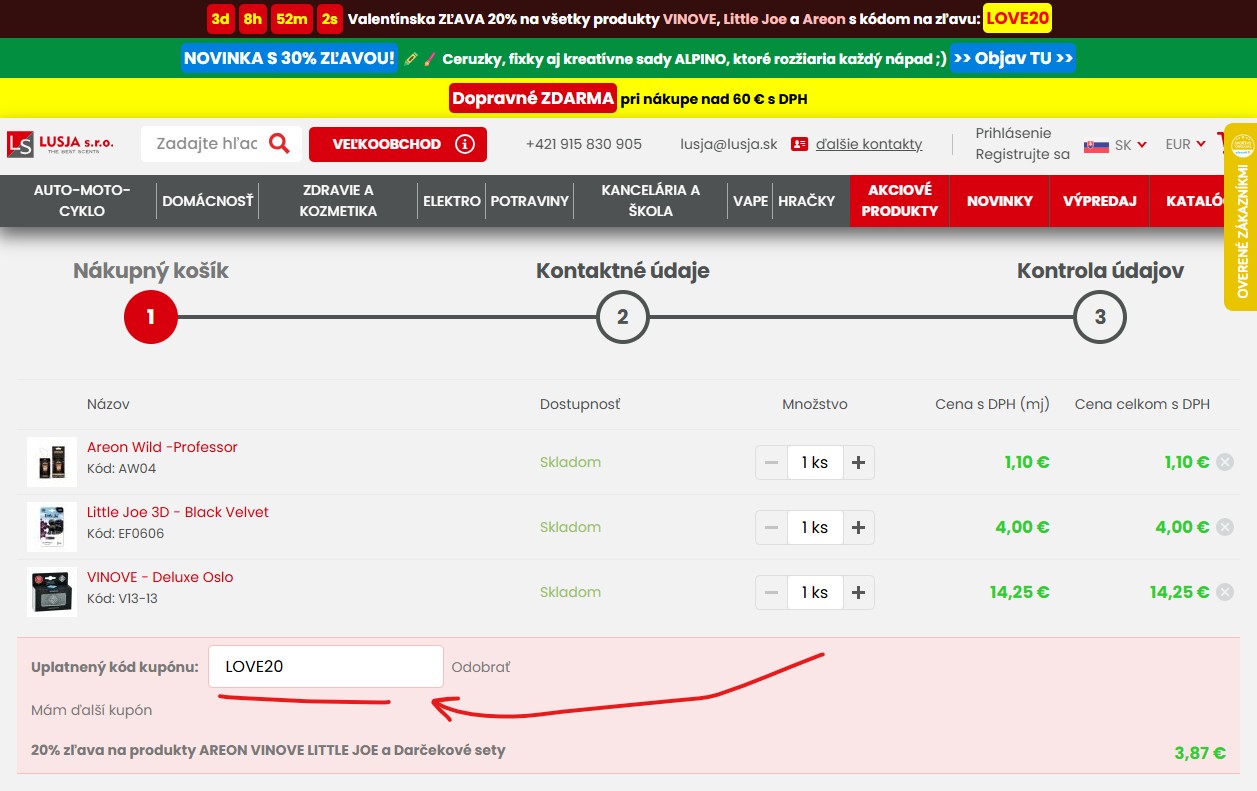This screenshot has width=1257, height=791.
Task: Click the '>> Objav TU >>' button
Action: [1012, 58]
